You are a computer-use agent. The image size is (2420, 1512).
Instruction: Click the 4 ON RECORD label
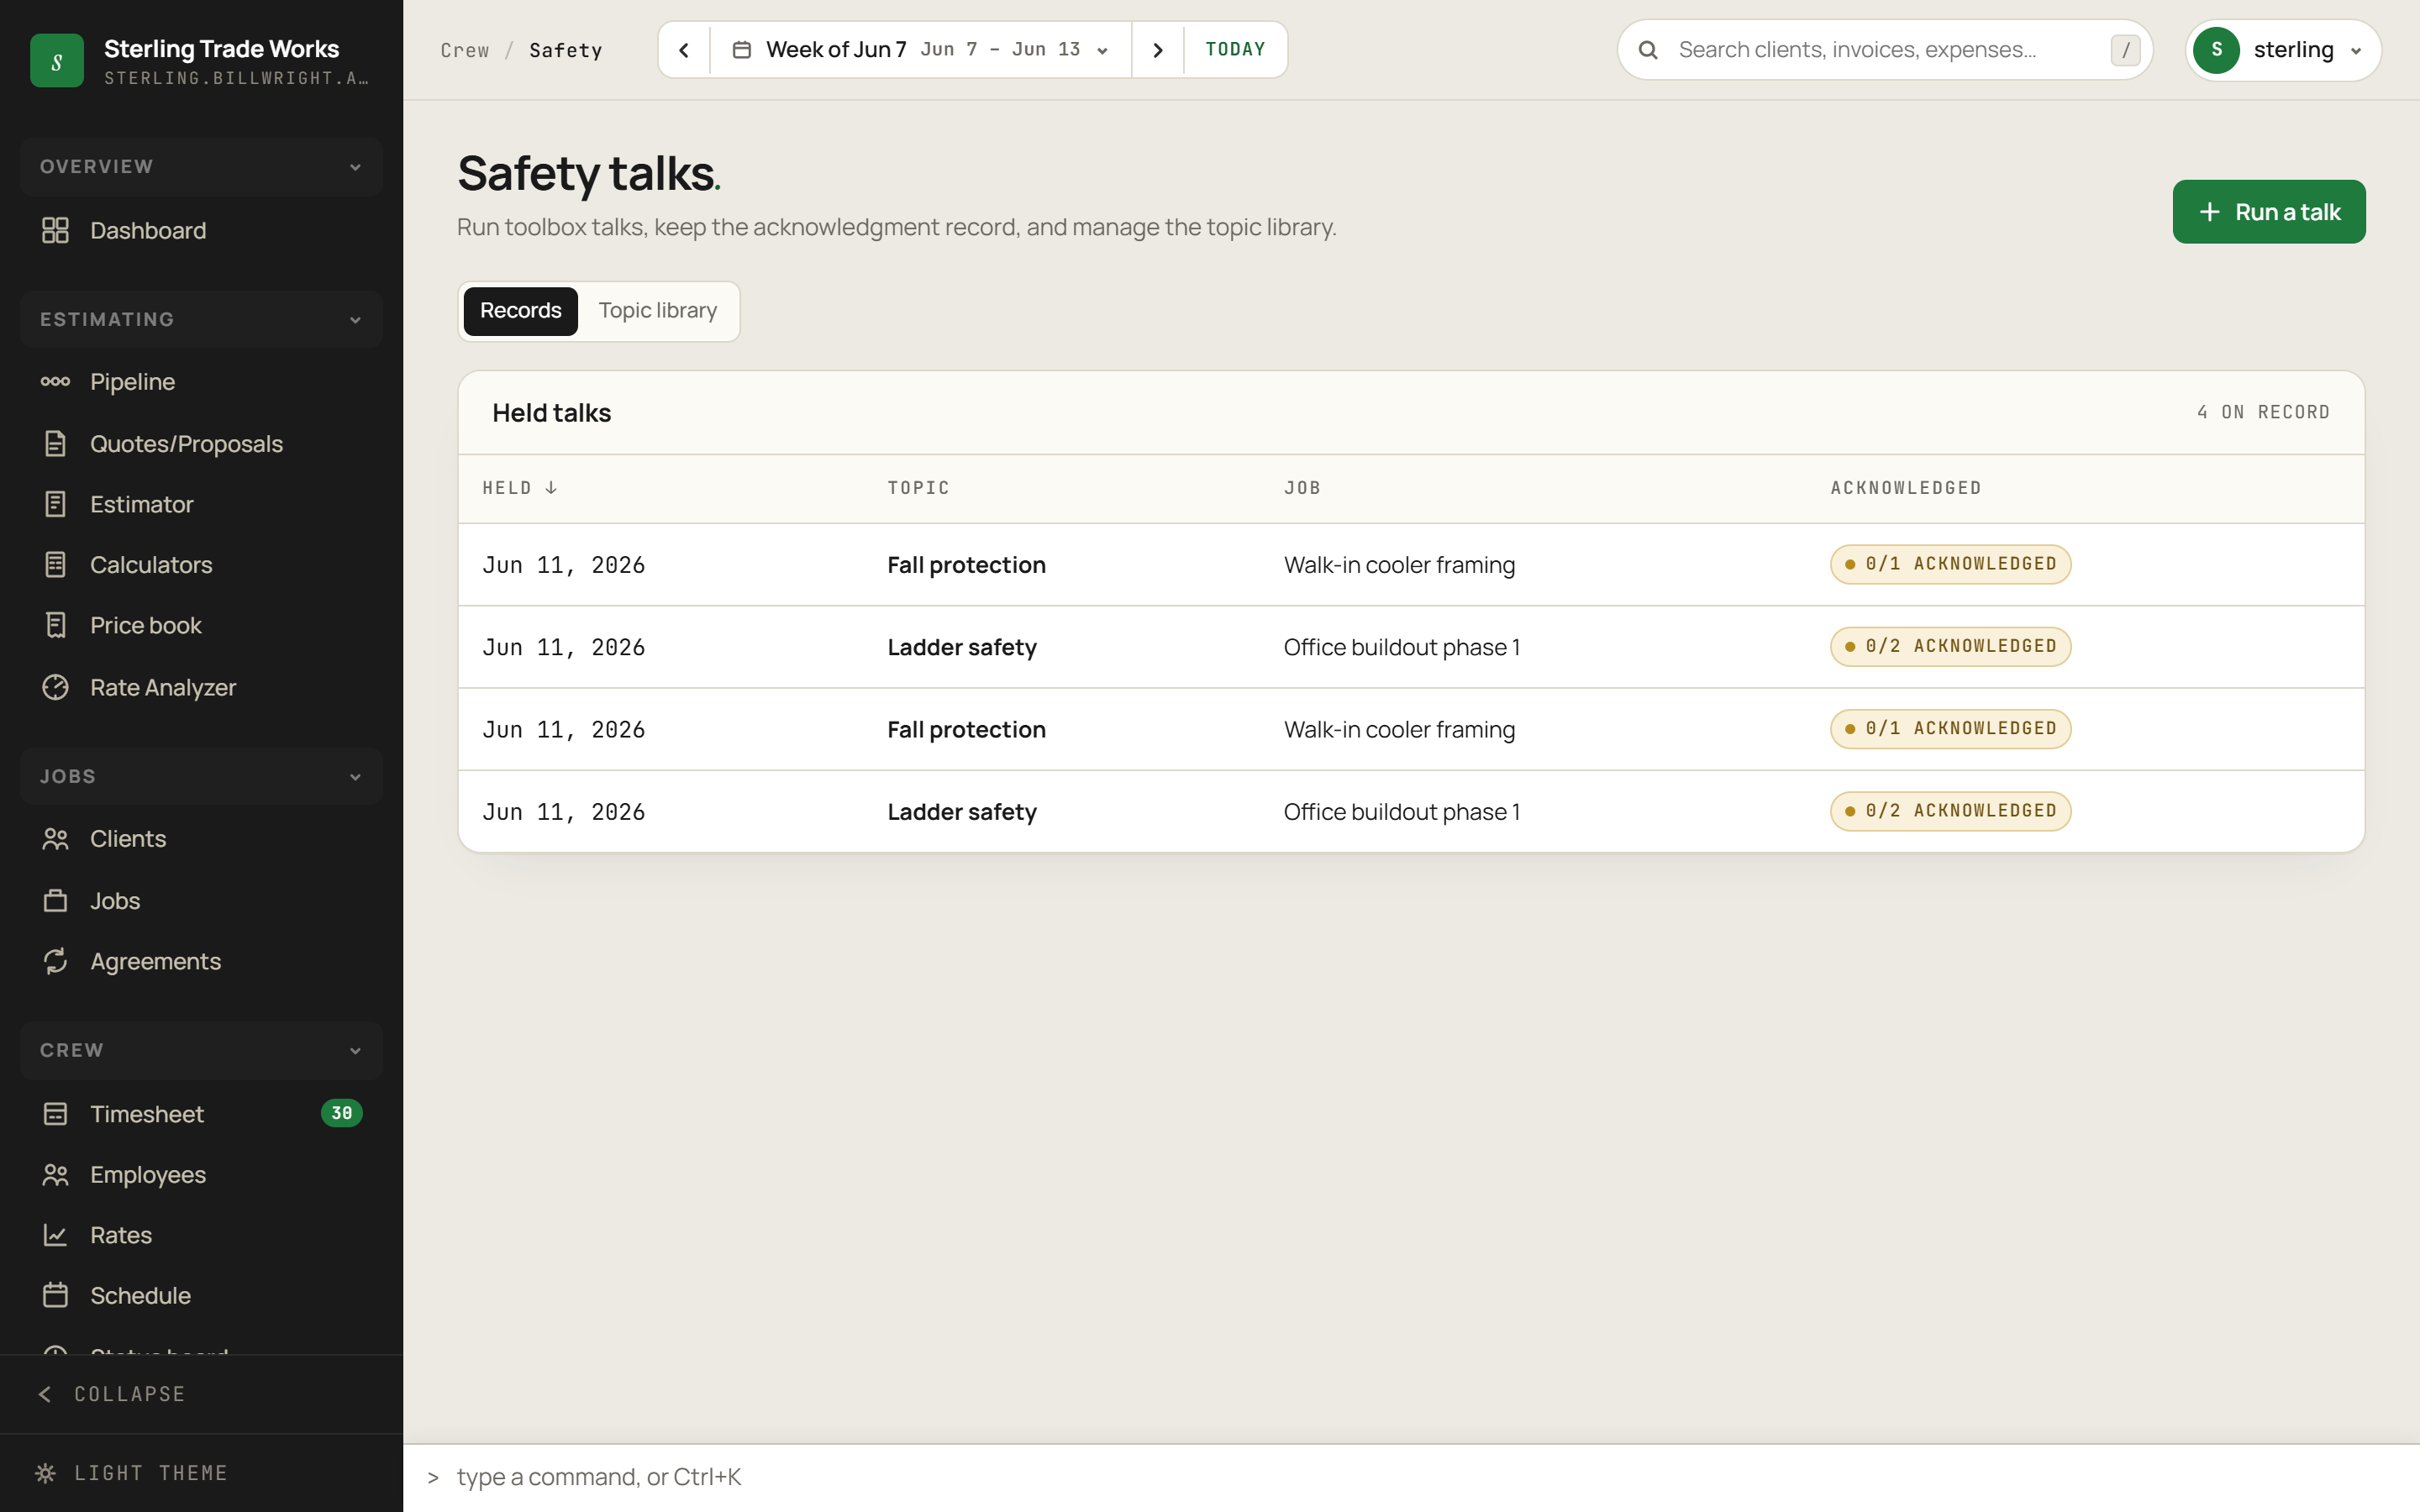click(x=2263, y=412)
